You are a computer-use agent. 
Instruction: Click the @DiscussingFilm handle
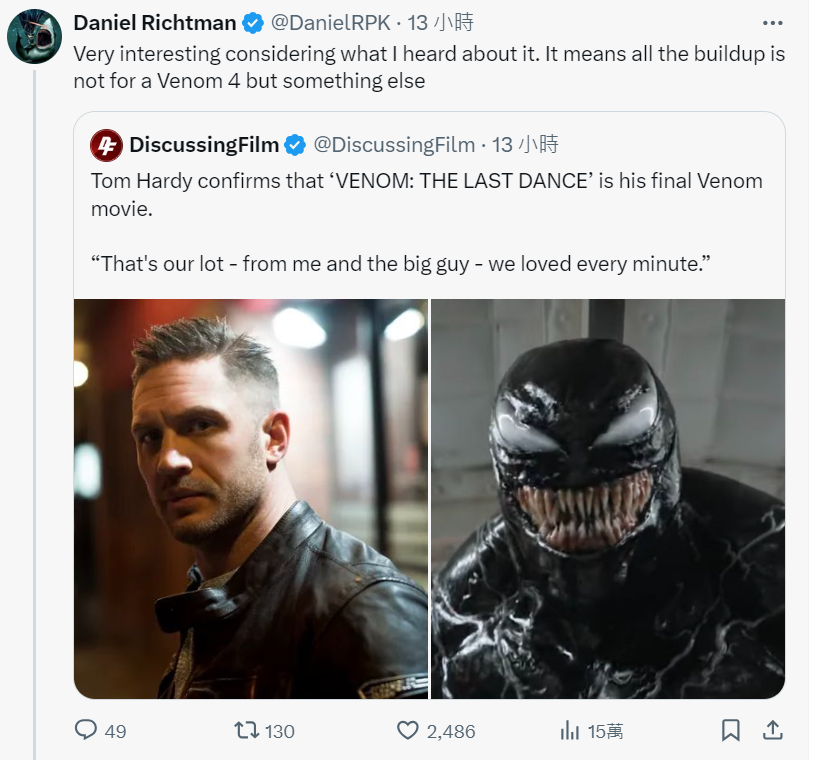click(394, 145)
